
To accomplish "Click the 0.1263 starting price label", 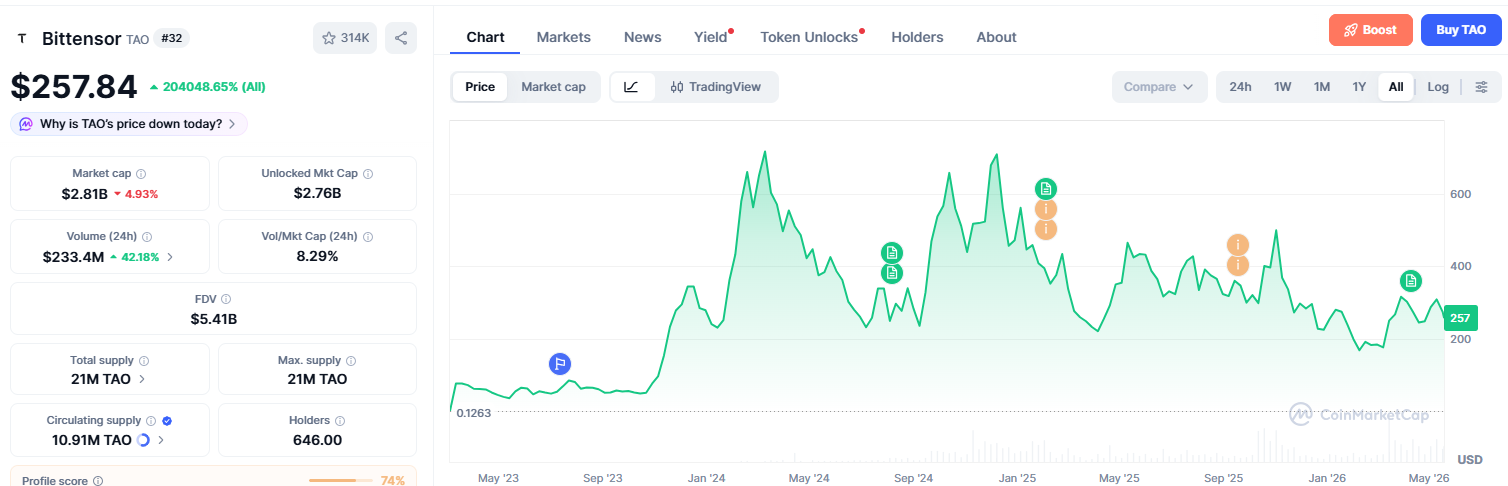I will coord(474,412).
